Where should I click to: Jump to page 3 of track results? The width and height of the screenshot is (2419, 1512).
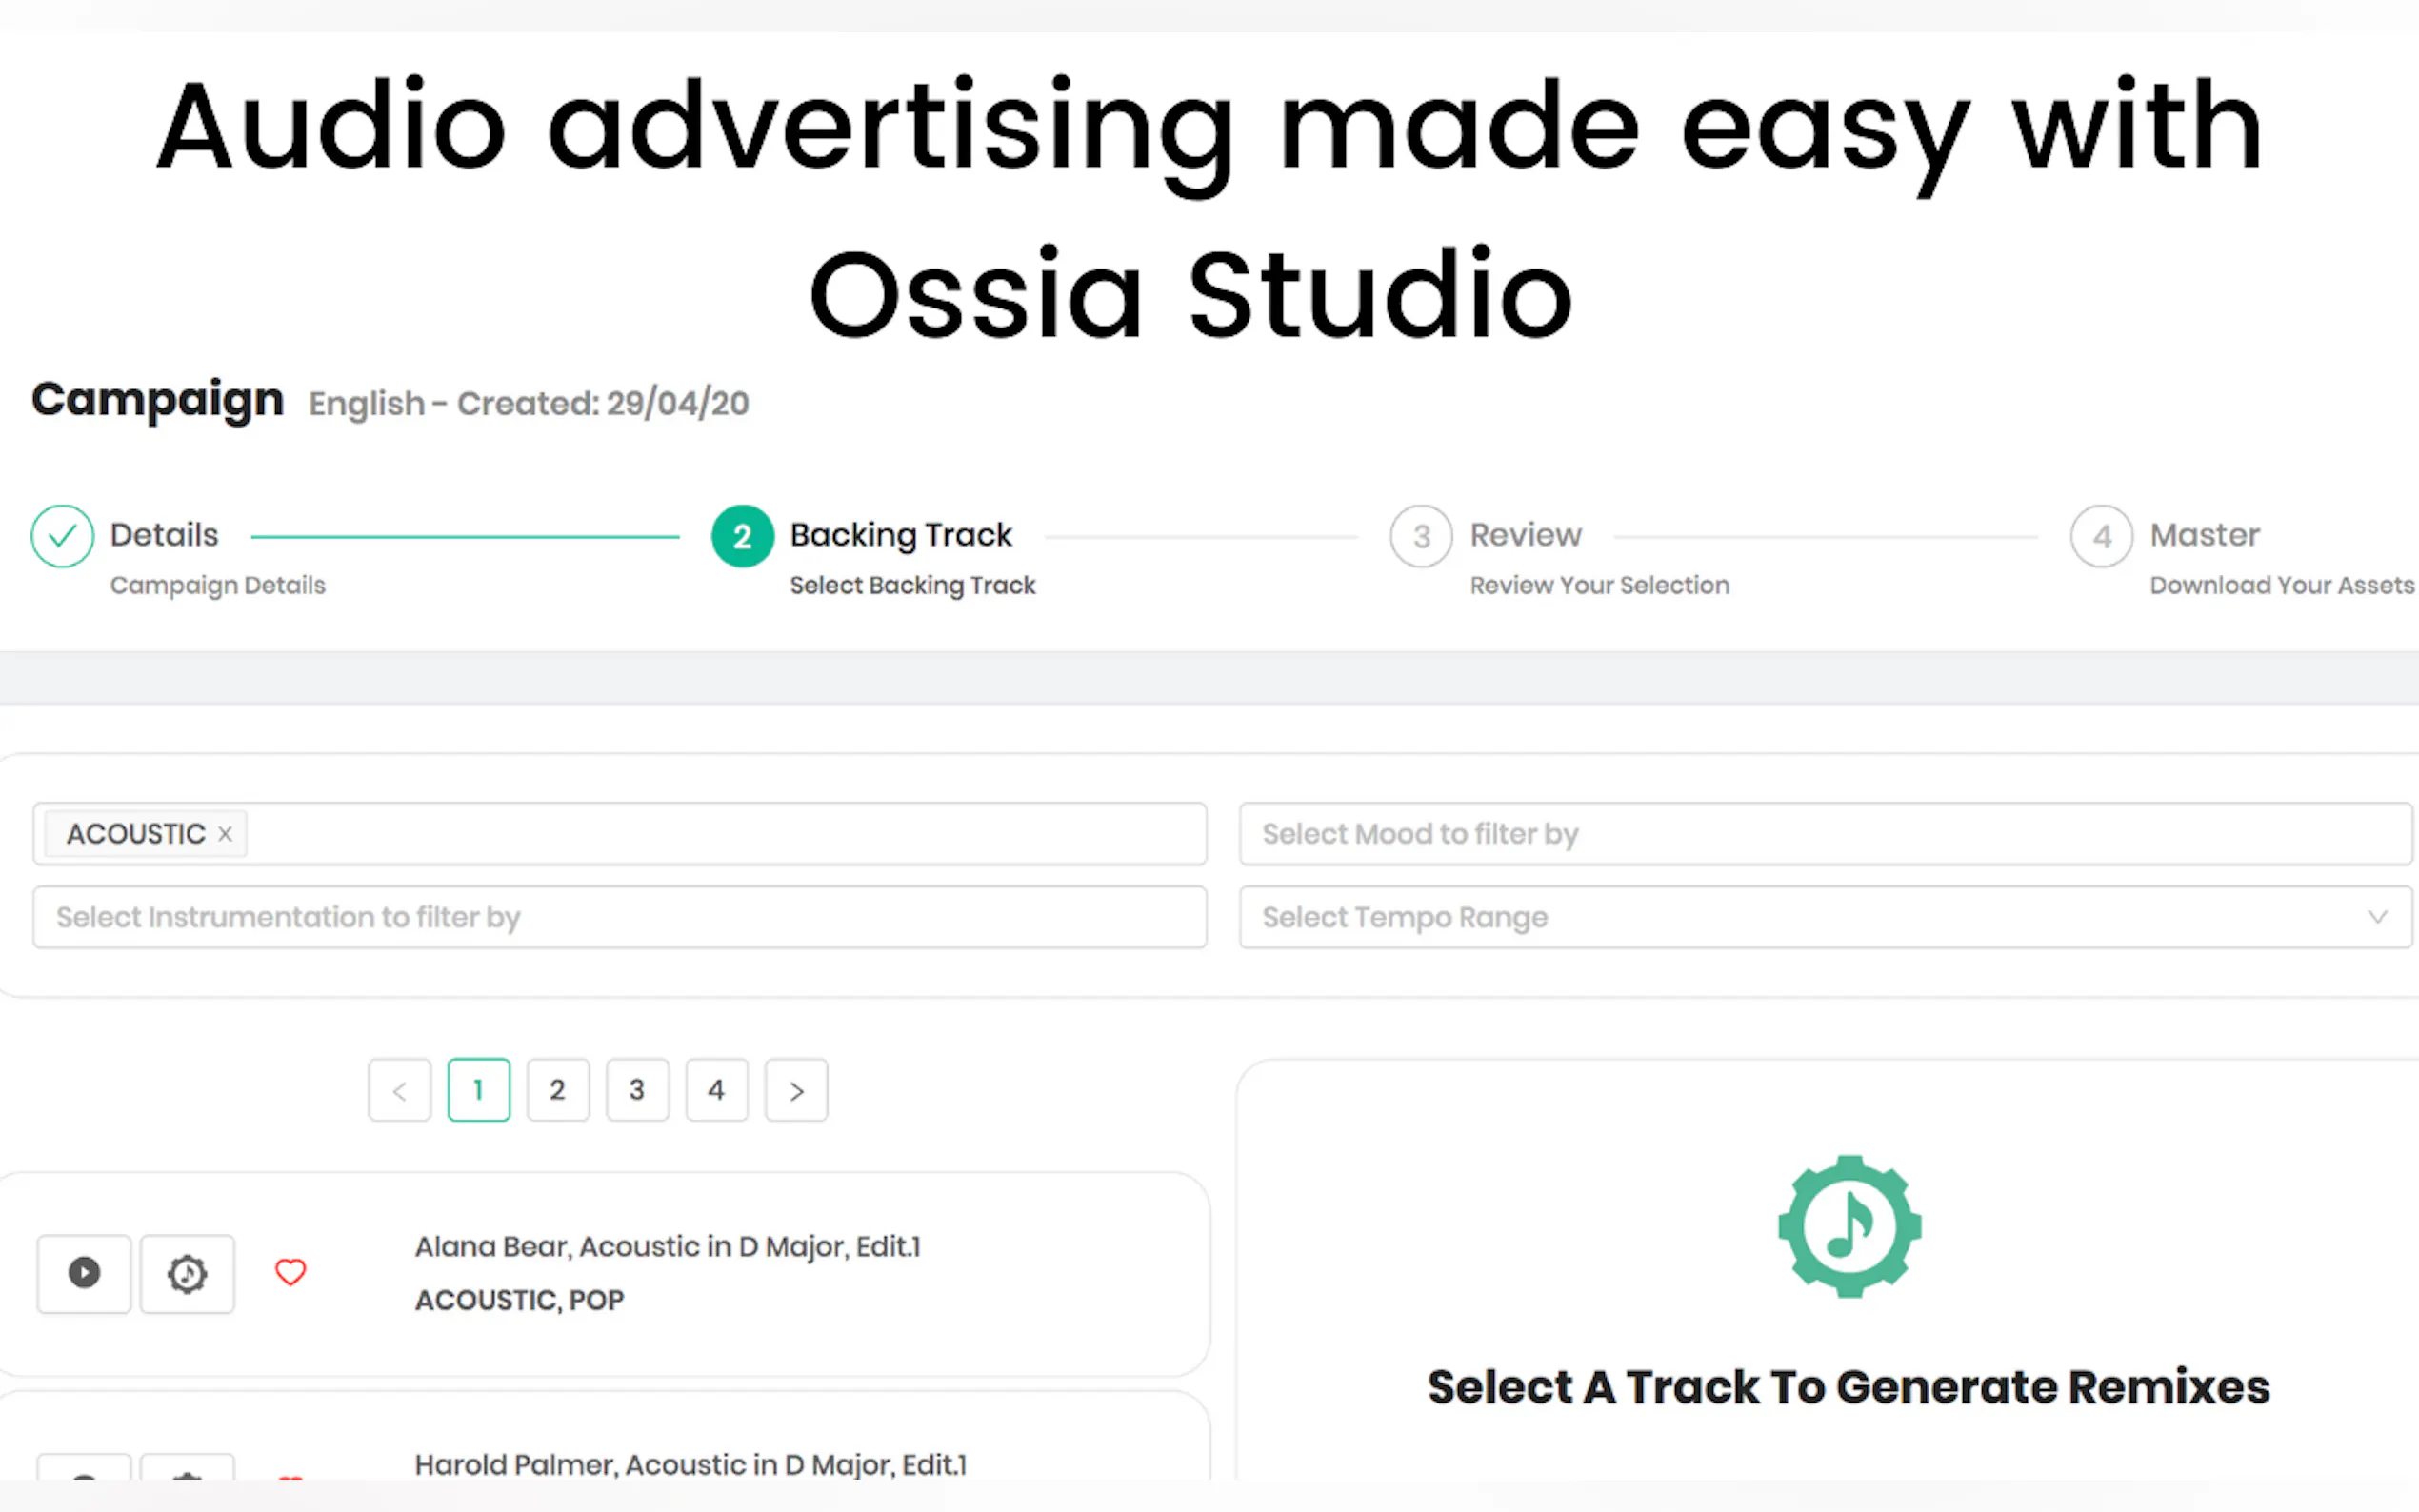point(637,1090)
